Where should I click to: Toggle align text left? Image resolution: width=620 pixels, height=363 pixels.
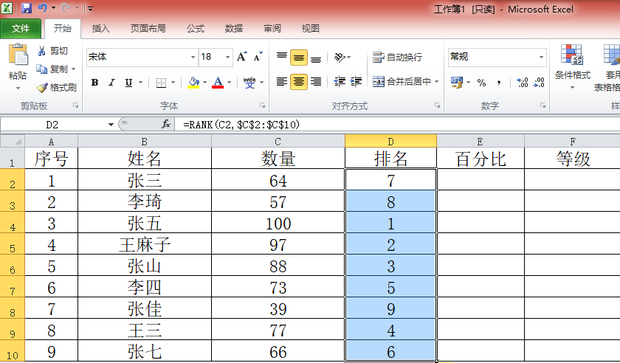pos(282,82)
